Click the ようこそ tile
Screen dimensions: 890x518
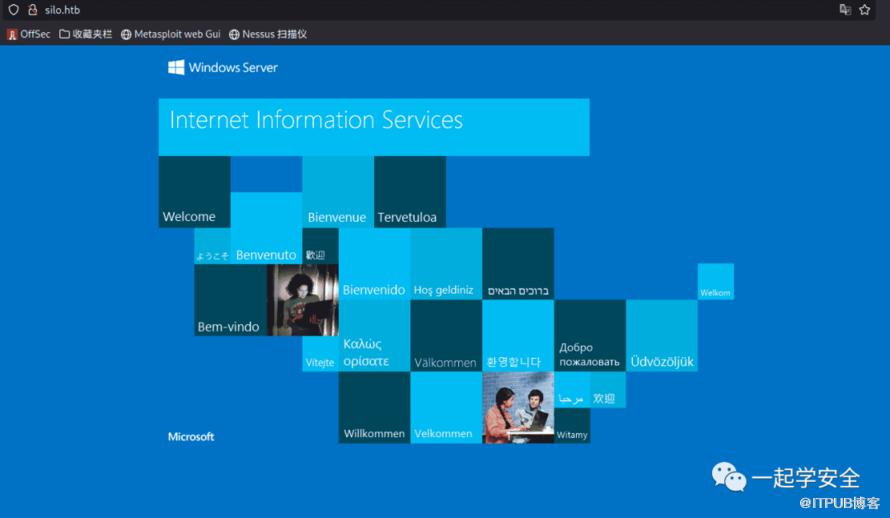tap(212, 246)
